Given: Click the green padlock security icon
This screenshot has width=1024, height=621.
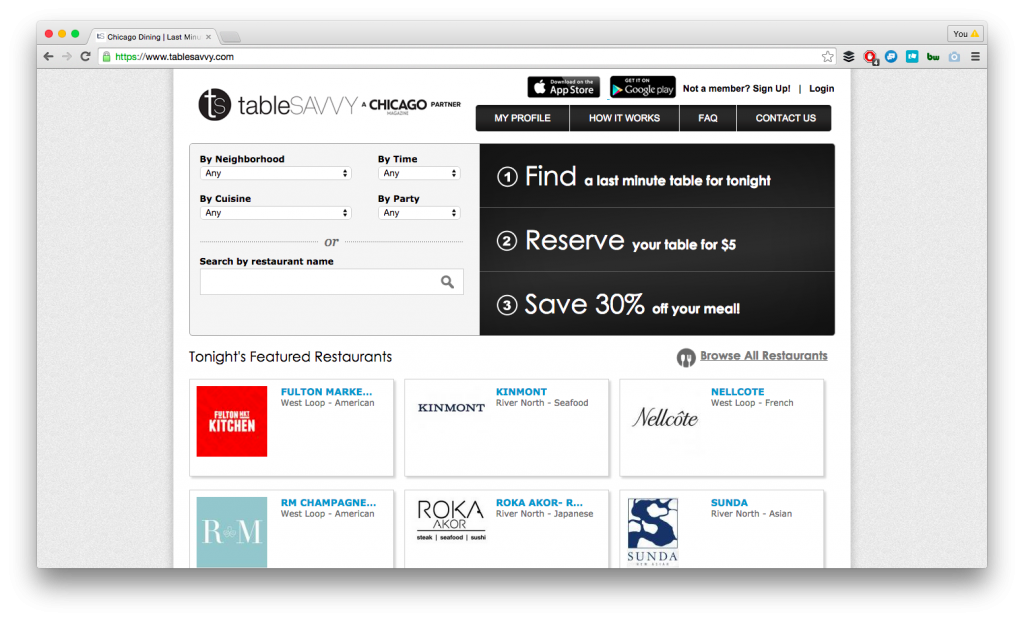Looking at the screenshot, I should 106,57.
